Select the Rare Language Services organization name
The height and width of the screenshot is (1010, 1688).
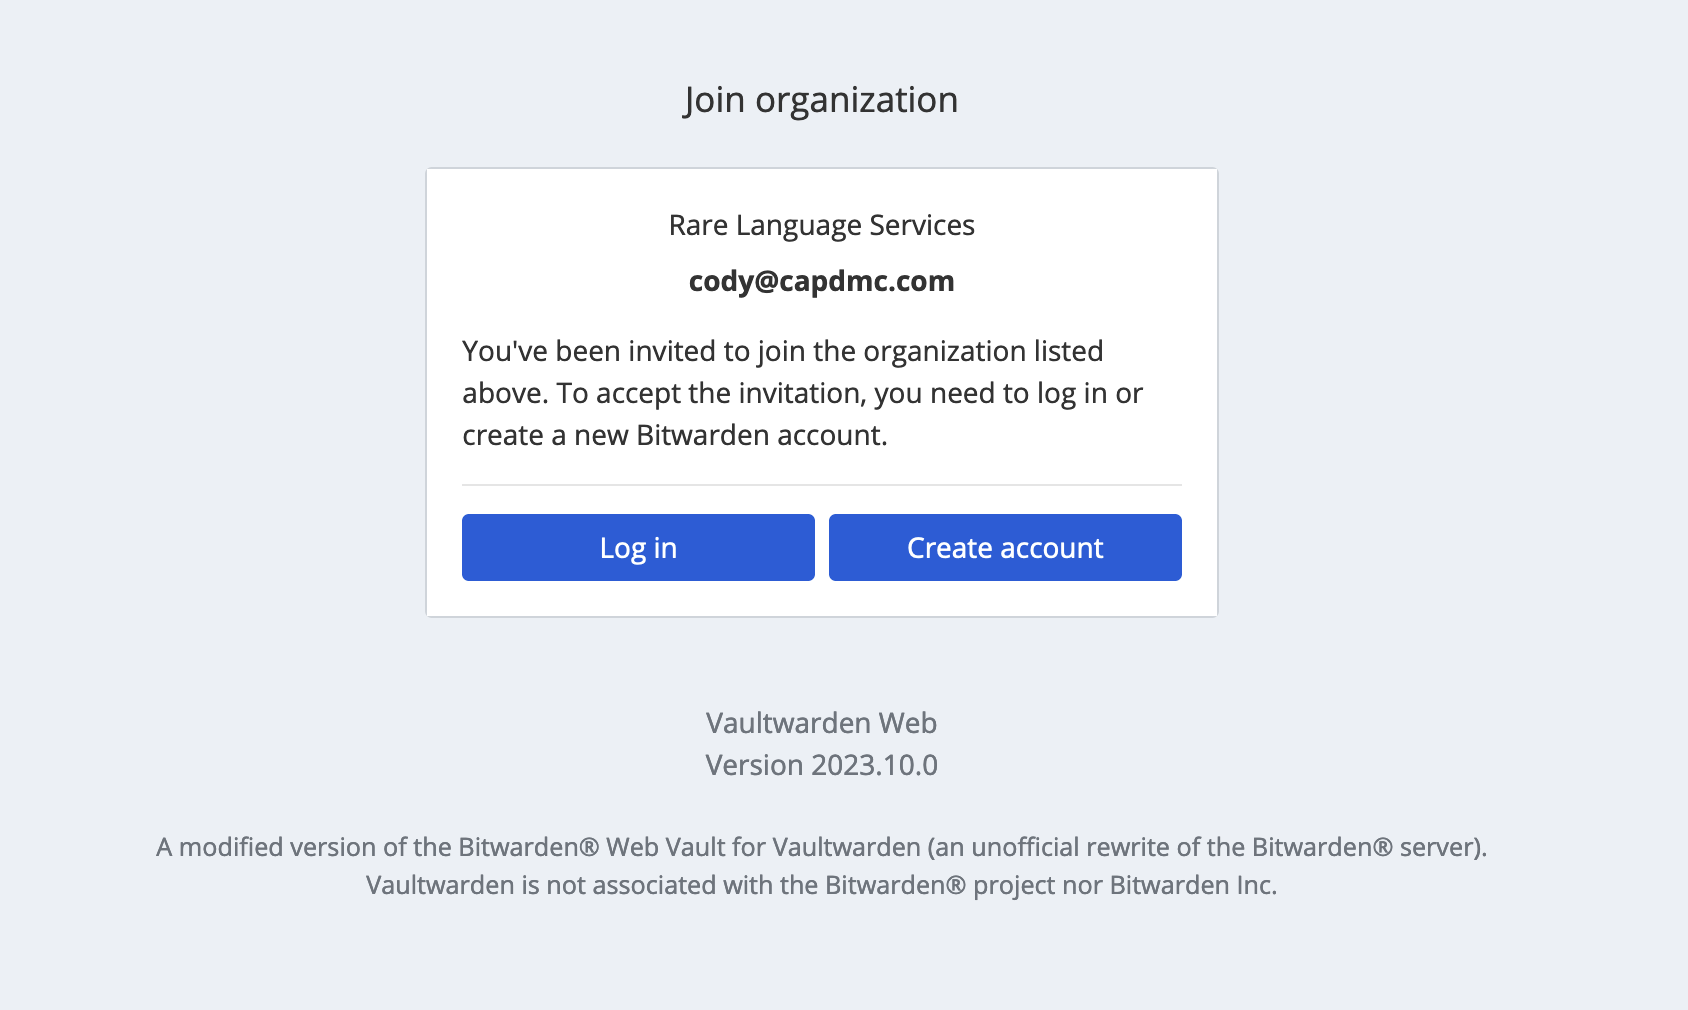click(x=821, y=225)
